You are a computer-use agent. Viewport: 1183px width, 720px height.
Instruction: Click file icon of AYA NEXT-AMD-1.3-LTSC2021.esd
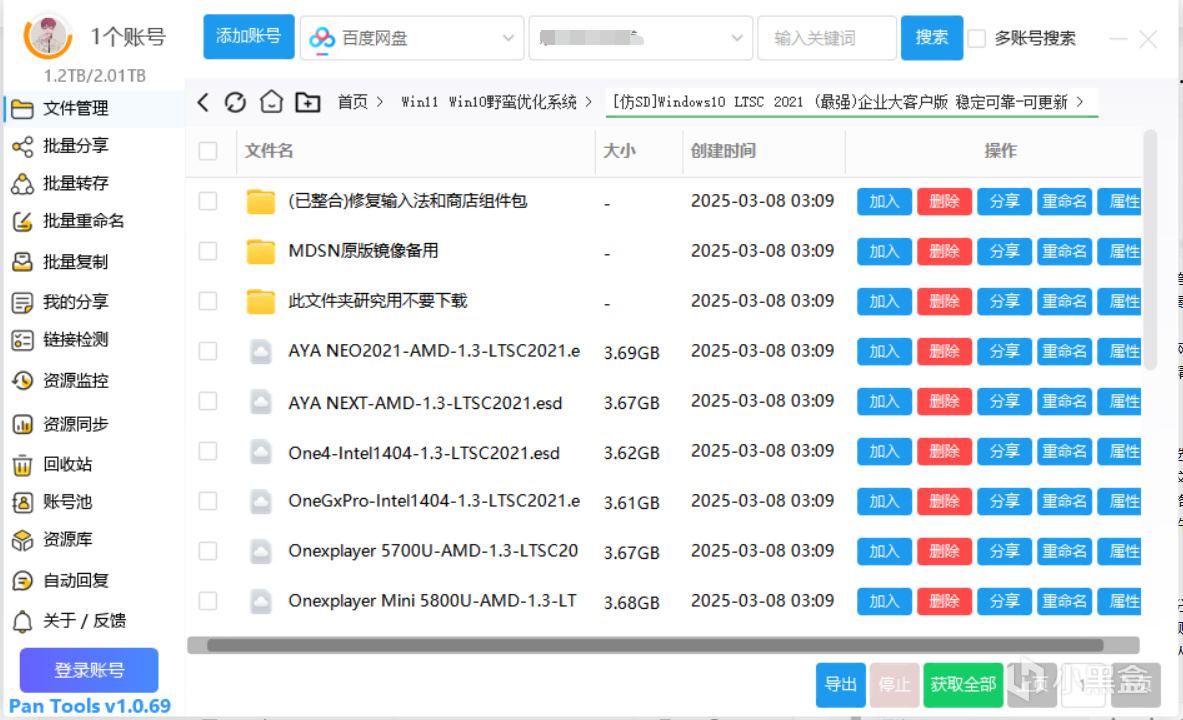261,402
